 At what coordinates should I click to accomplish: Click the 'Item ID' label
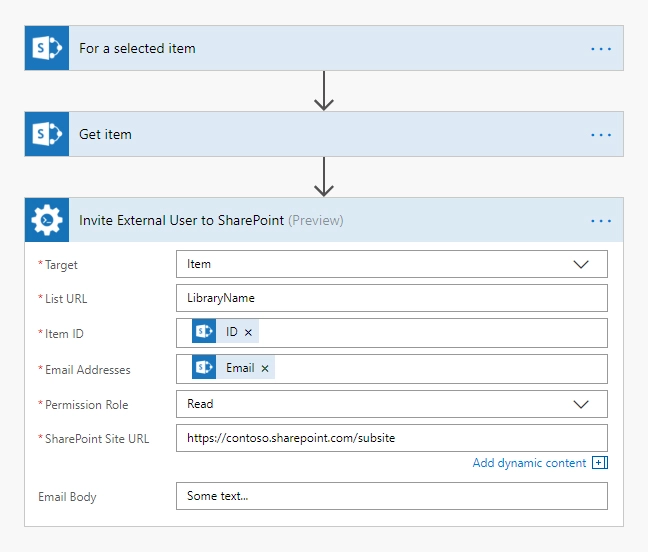tap(64, 333)
